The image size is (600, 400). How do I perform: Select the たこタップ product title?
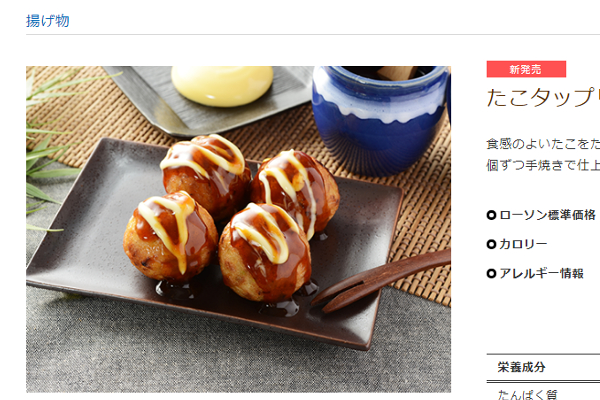(x=543, y=98)
